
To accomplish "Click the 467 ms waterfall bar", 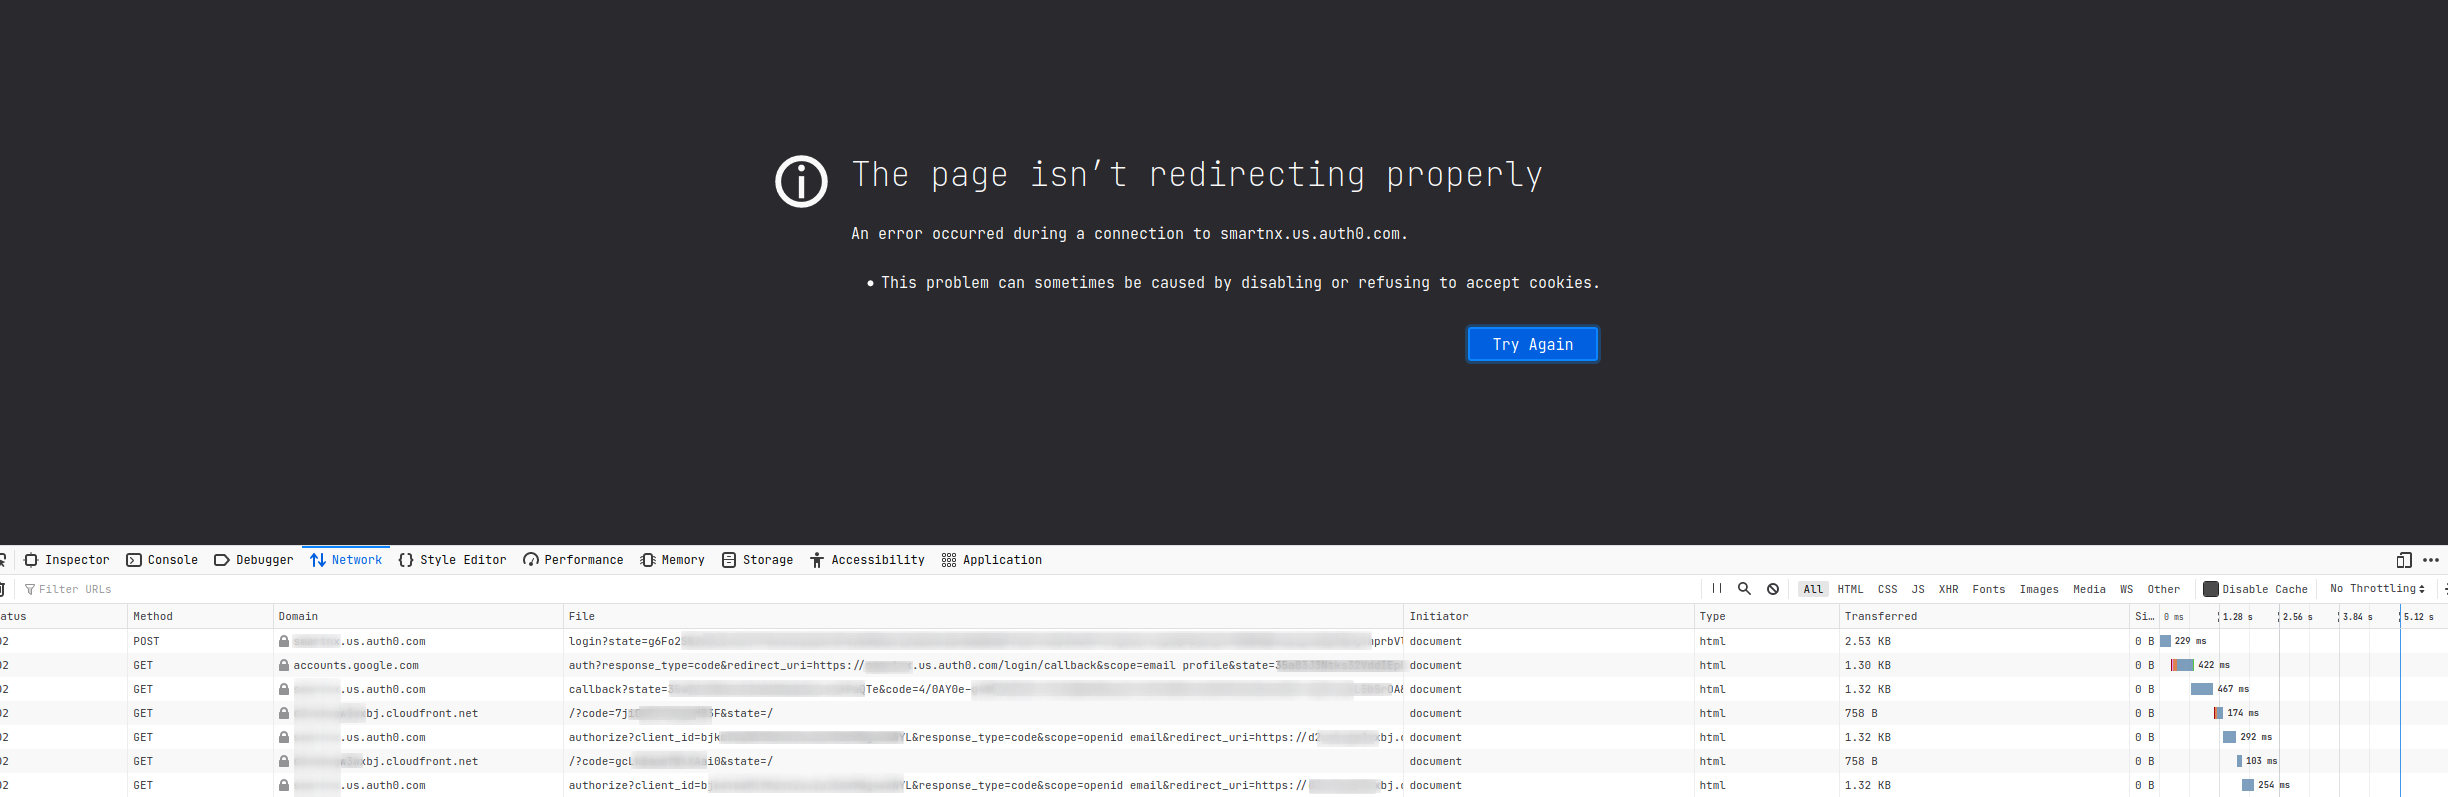I will 2202,689.
